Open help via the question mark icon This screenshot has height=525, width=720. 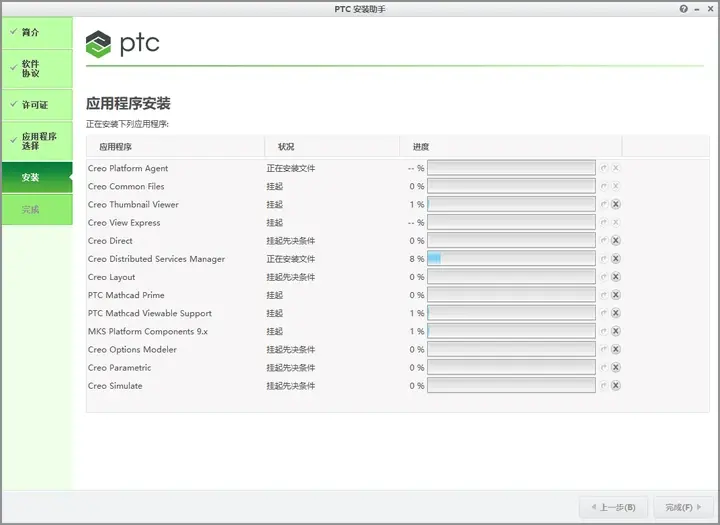click(684, 9)
